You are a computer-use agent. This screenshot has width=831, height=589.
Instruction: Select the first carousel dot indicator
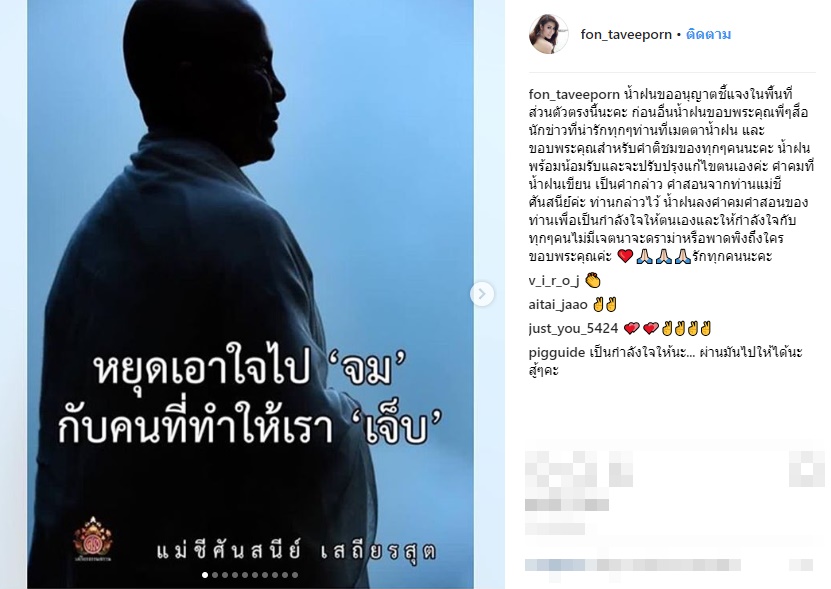pos(205,575)
